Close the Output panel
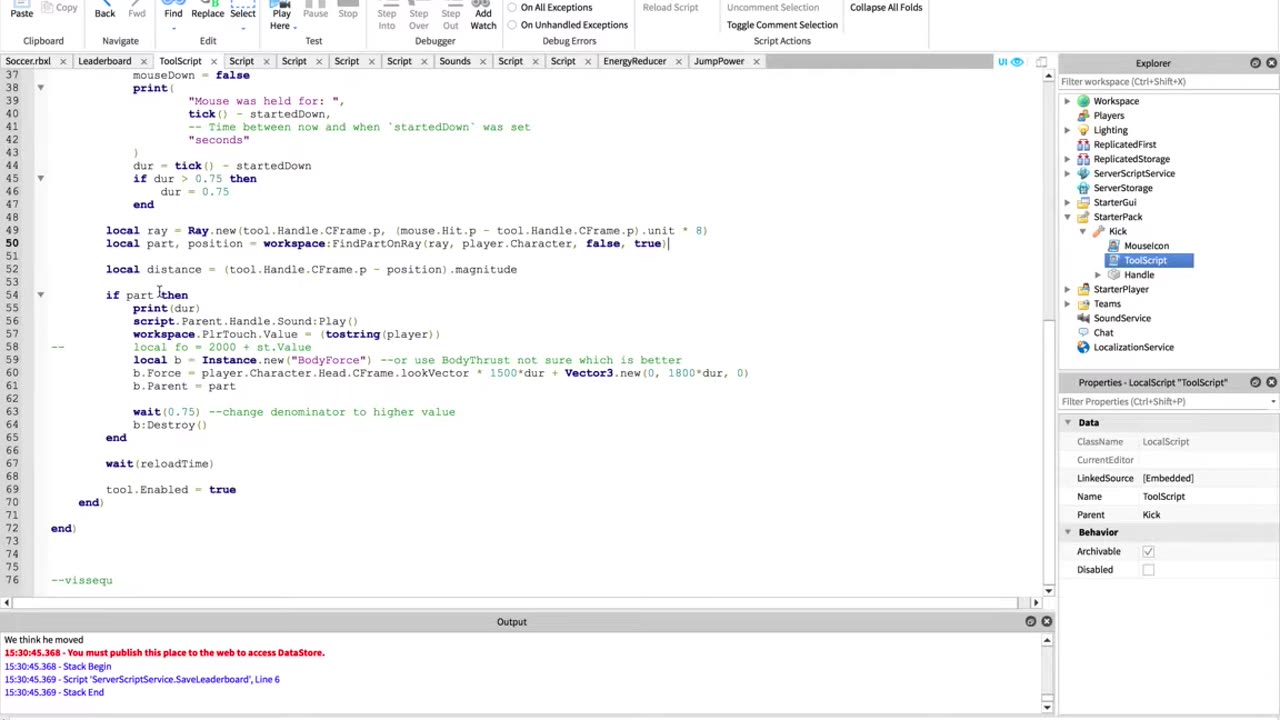The width and height of the screenshot is (1280, 720). click(1046, 621)
